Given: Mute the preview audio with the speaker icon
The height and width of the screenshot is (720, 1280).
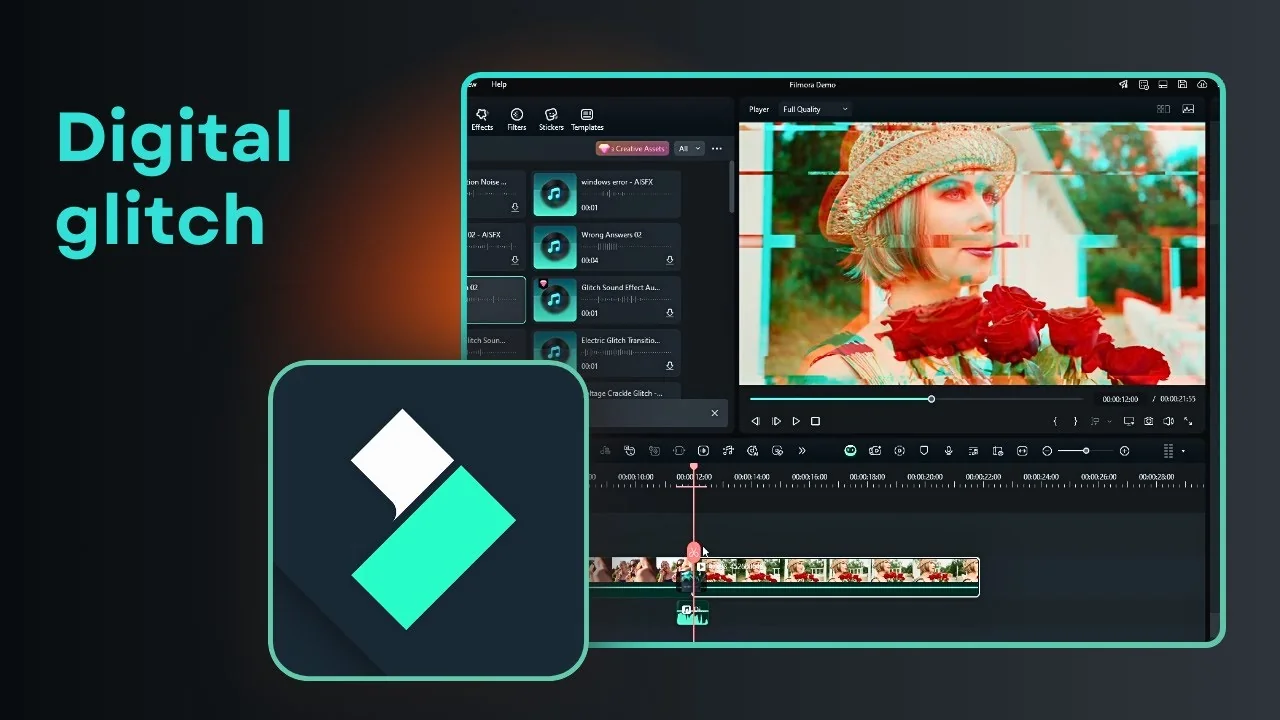Looking at the screenshot, I should (x=1168, y=421).
